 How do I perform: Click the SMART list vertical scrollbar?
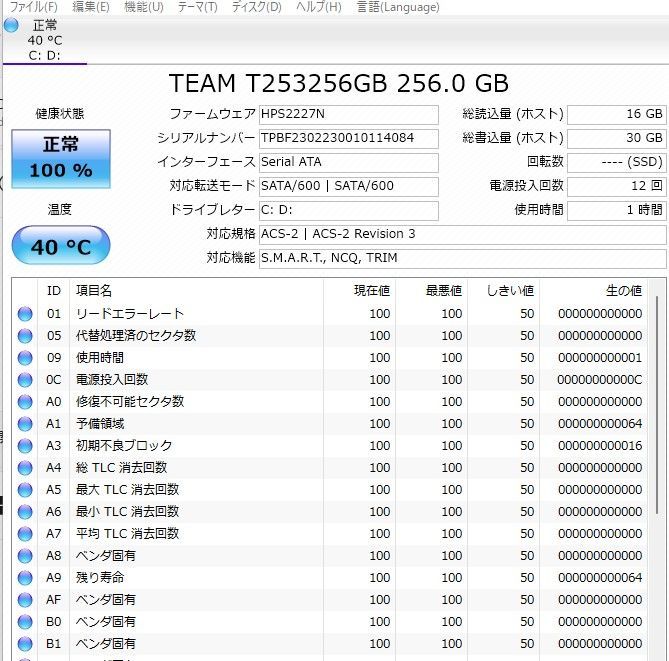click(x=657, y=405)
